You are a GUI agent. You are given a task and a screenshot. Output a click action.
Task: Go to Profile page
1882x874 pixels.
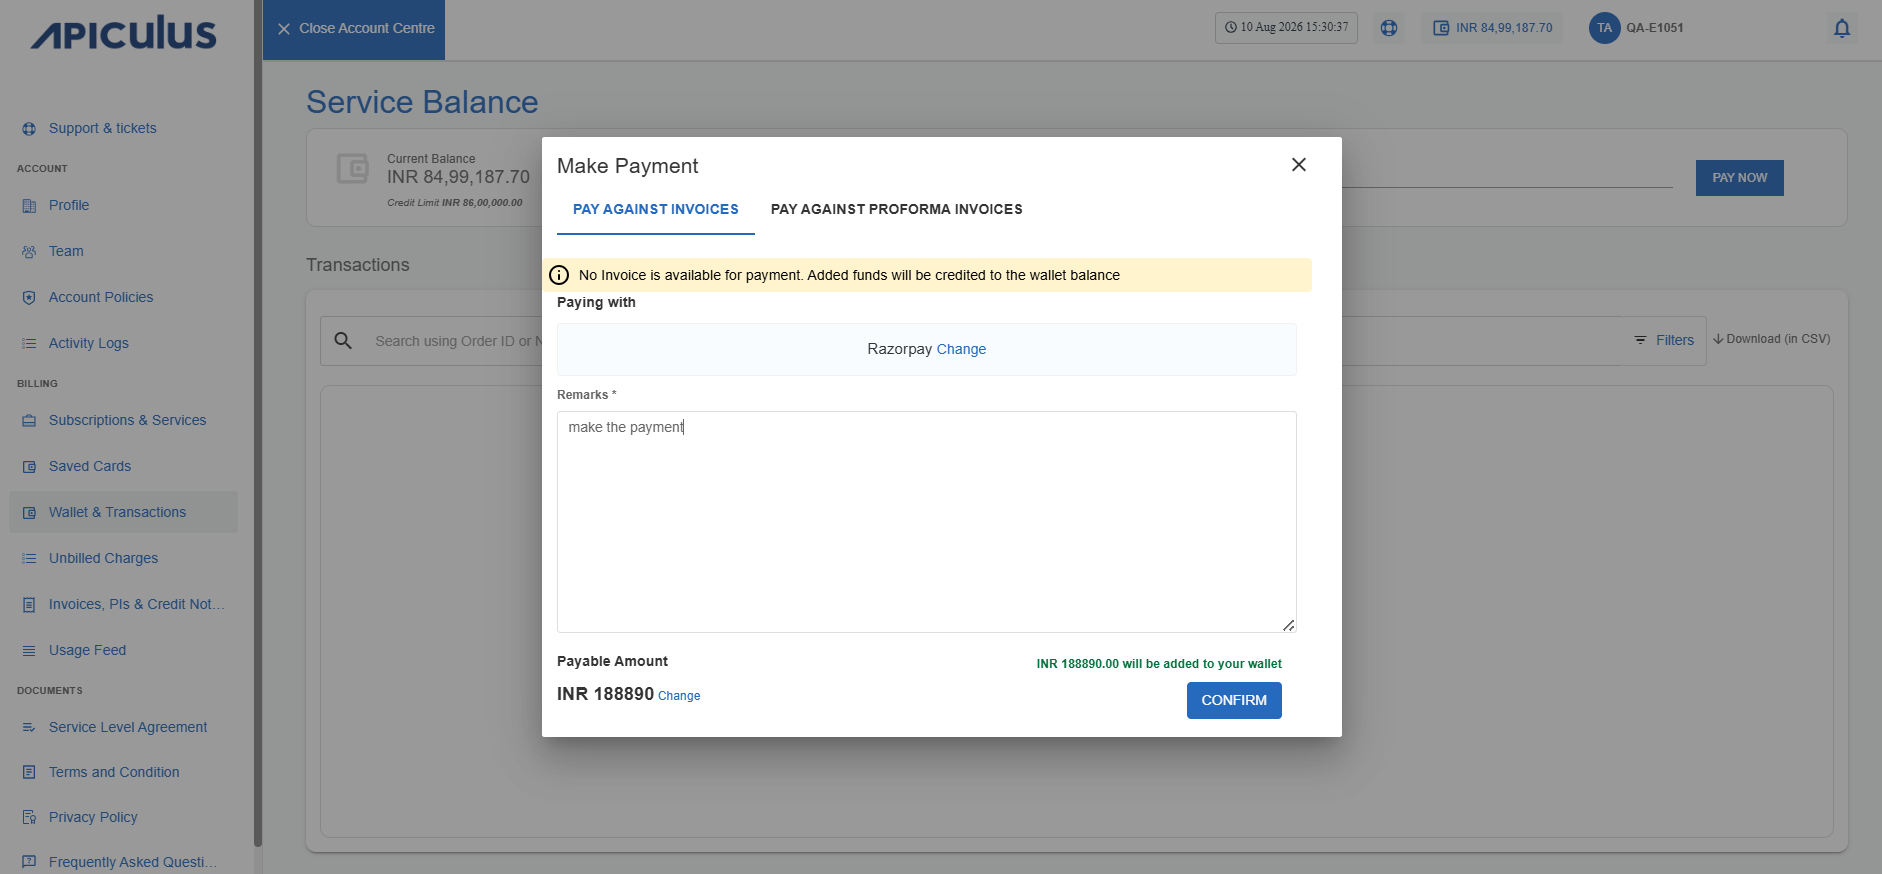click(x=69, y=206)
